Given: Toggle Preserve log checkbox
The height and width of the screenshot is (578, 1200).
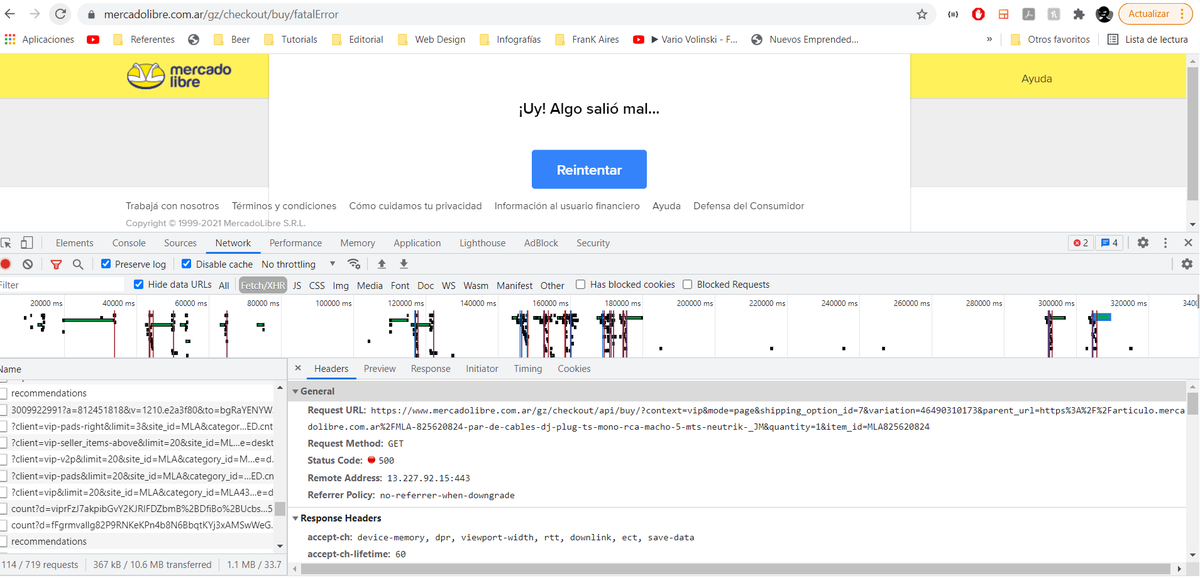Looking at the screenshot, I should pyautogui.click(x=106, y=264).
